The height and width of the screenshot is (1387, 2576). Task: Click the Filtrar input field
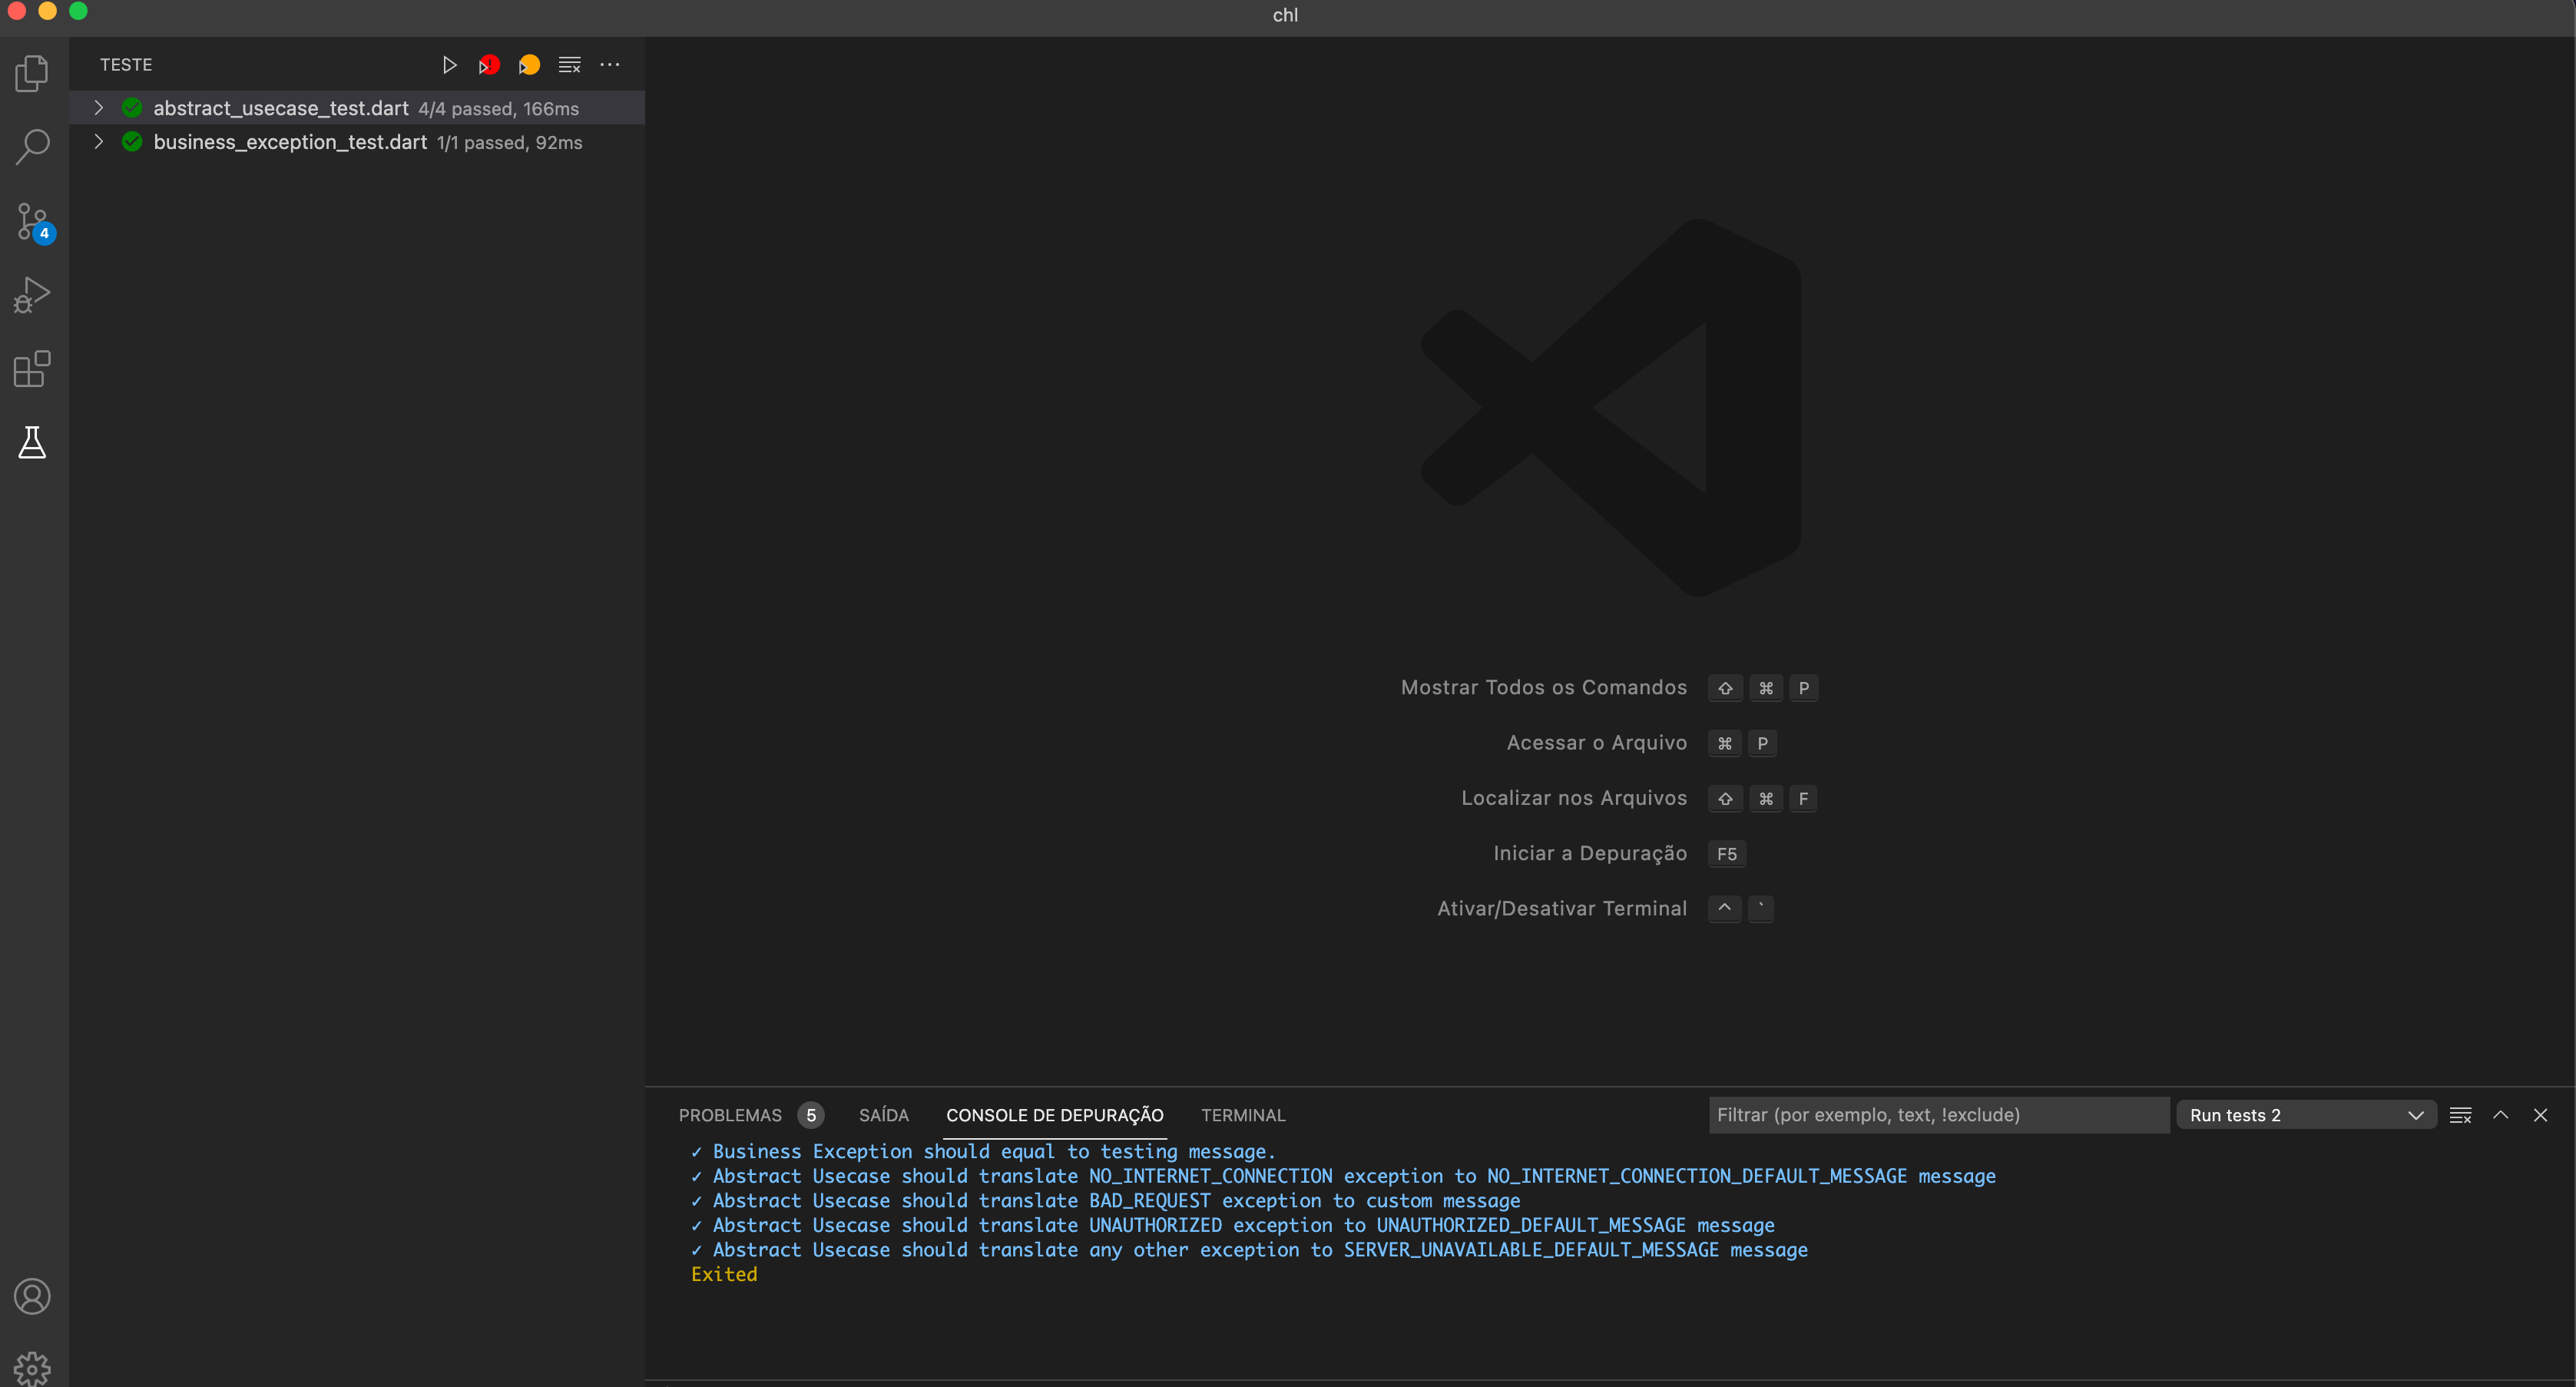click(x=1937, y=1115)
